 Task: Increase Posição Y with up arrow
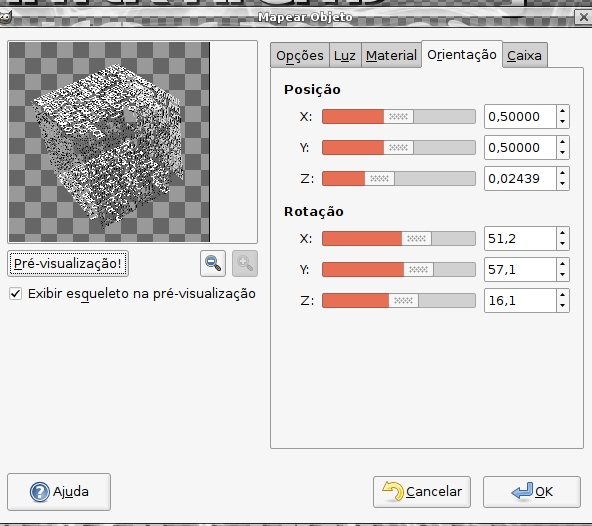pos(563,142)
